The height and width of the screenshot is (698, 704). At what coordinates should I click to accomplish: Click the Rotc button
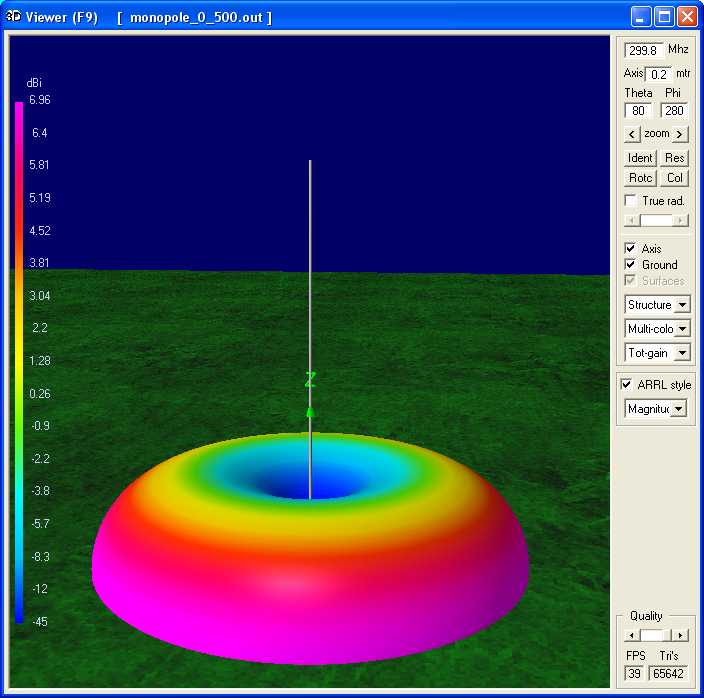point(640,178)
